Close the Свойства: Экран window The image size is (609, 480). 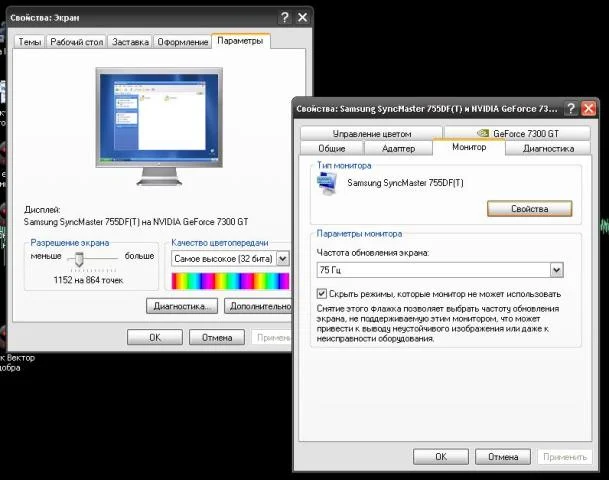[x=303, y=17]
